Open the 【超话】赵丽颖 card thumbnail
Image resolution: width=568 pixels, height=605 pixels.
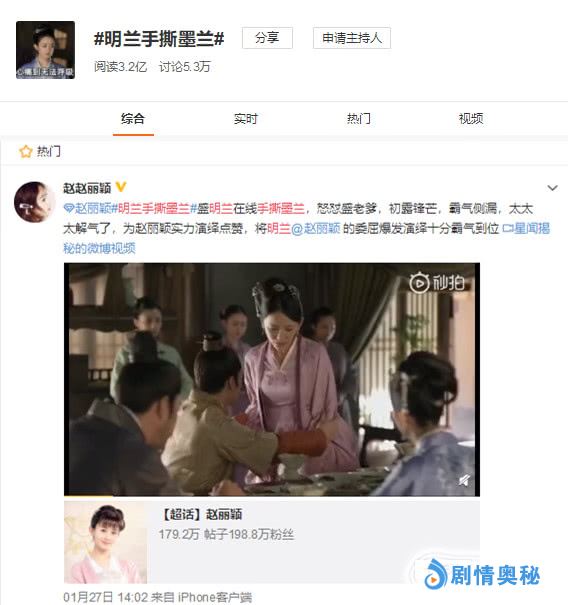105,542
